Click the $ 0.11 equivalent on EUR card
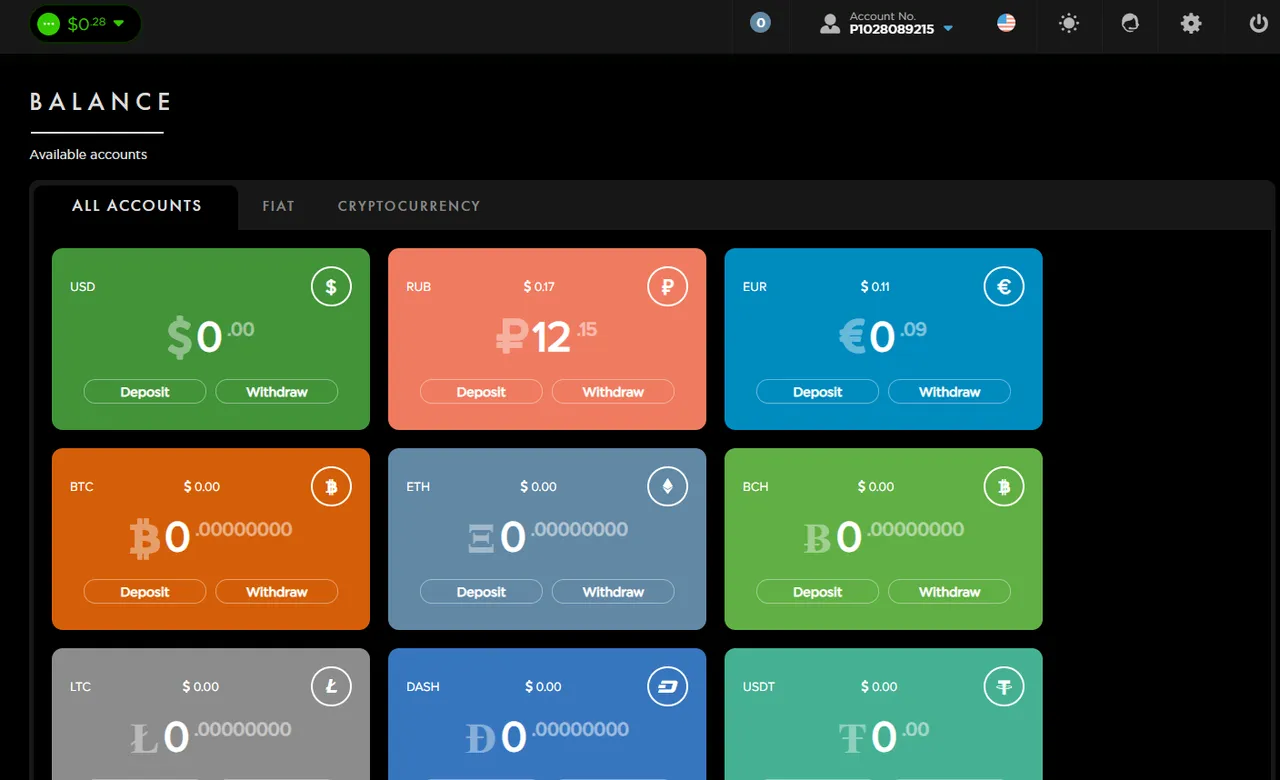The height and width of the screenshot is (780, 1280). 875,287
